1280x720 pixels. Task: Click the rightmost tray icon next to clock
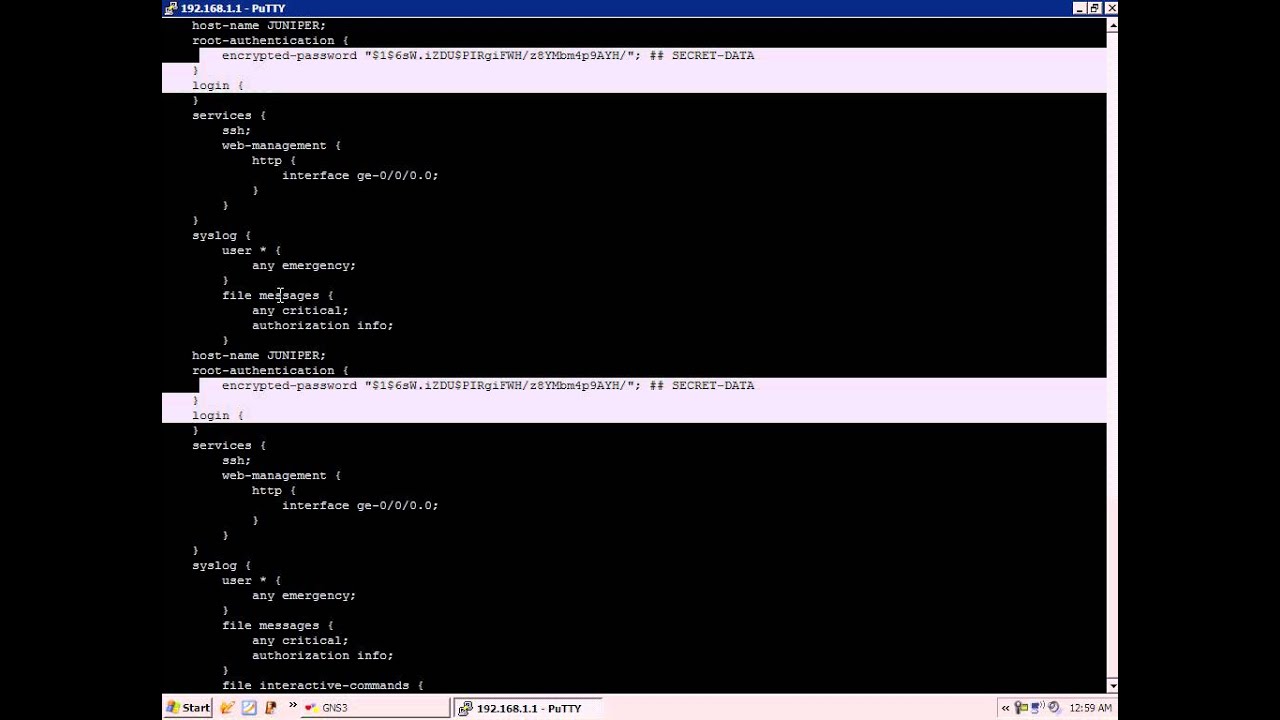pos(1053,708)
